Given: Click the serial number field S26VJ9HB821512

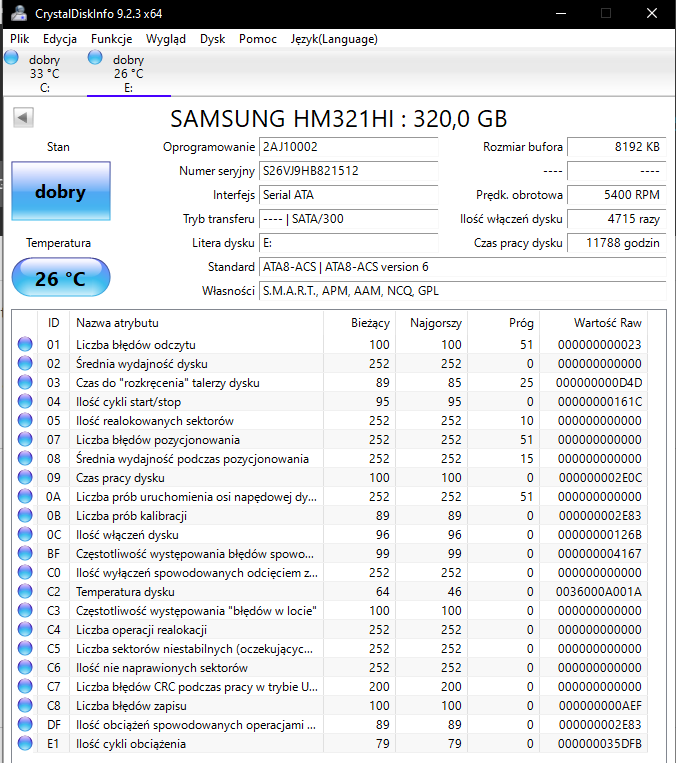Looking at the screenshot, I should click(348, 171).
